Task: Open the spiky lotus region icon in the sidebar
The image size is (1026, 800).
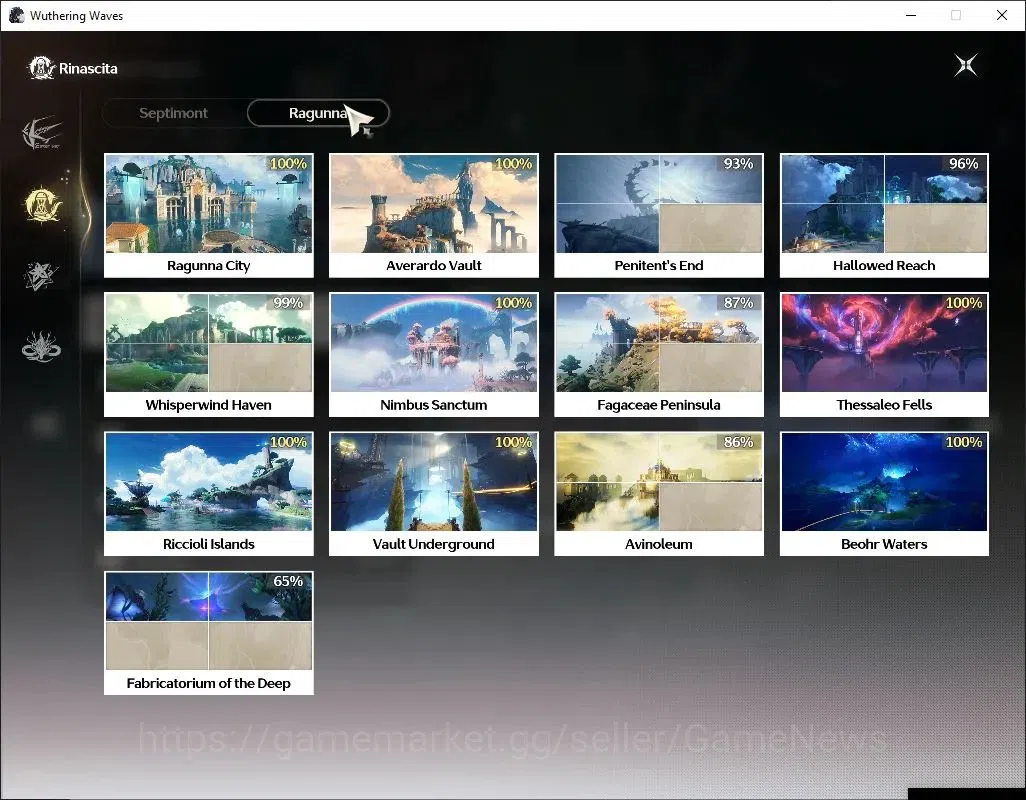Action: tap(41, 347)
